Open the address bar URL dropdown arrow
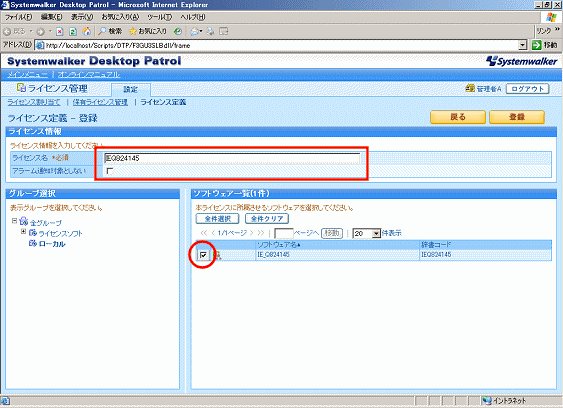Viewport: 563px width, 408px height. pyautogui.click(x=523, y=45)
